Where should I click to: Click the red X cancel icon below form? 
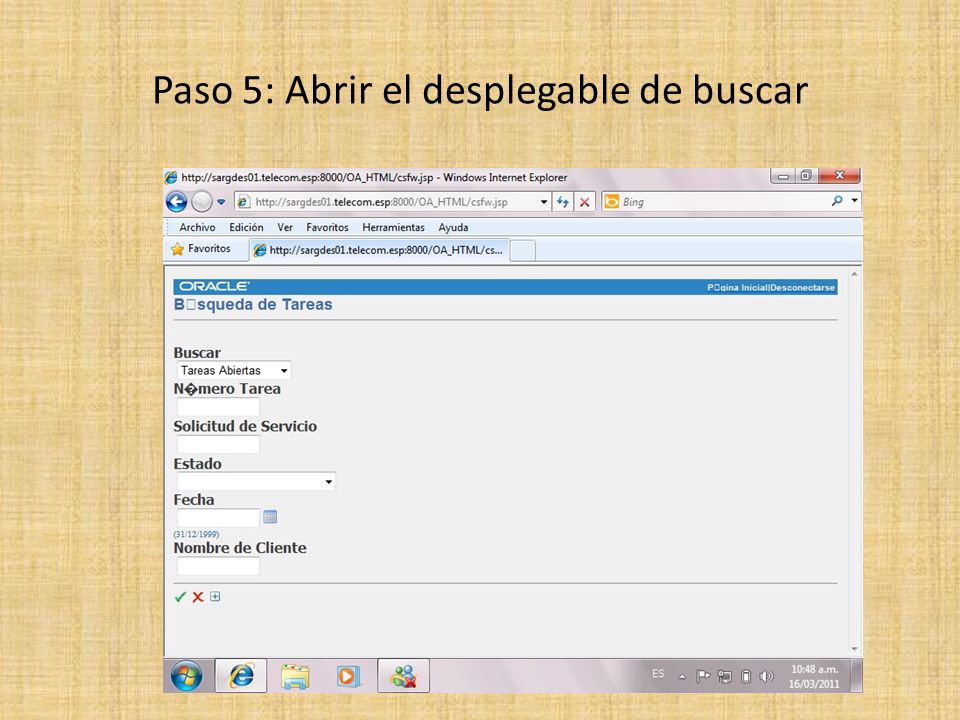[x=198, y=597]
